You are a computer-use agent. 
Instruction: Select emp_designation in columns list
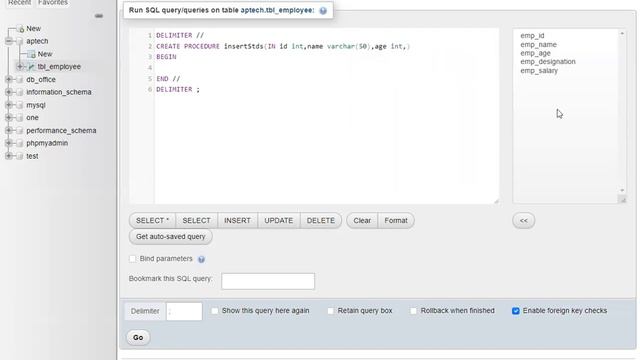[x=548, y=62]
